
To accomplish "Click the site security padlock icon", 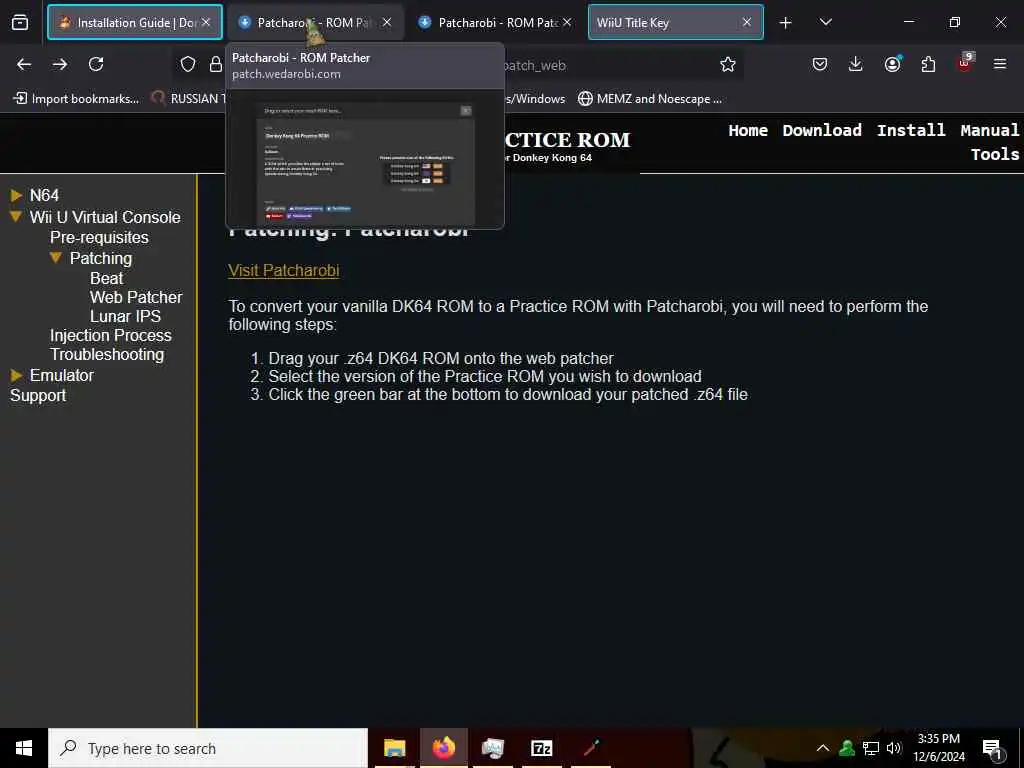I will tap(216, 64).
